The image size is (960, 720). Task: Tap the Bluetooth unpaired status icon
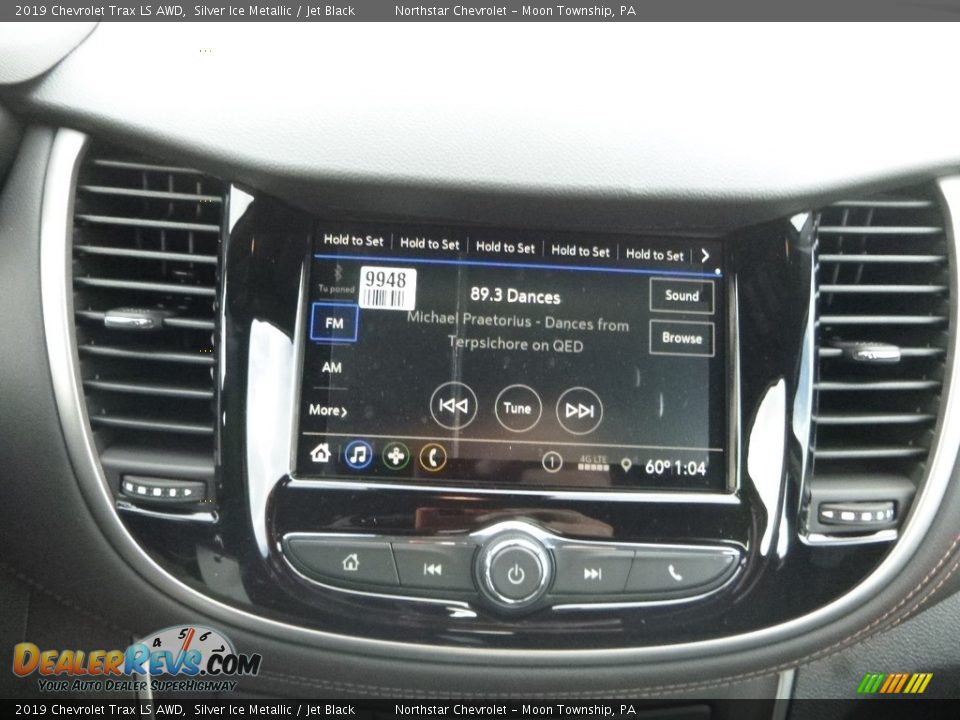tap(337, 276)
